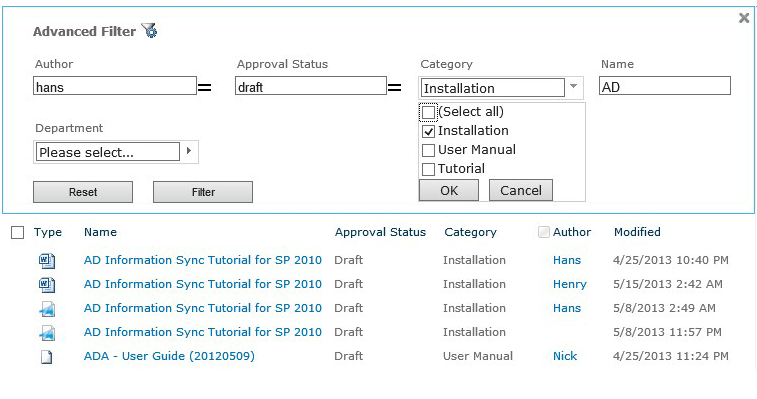This screenshot has width=757, height=399.
Task: Check the (Select all) category option
Action: 428,112
